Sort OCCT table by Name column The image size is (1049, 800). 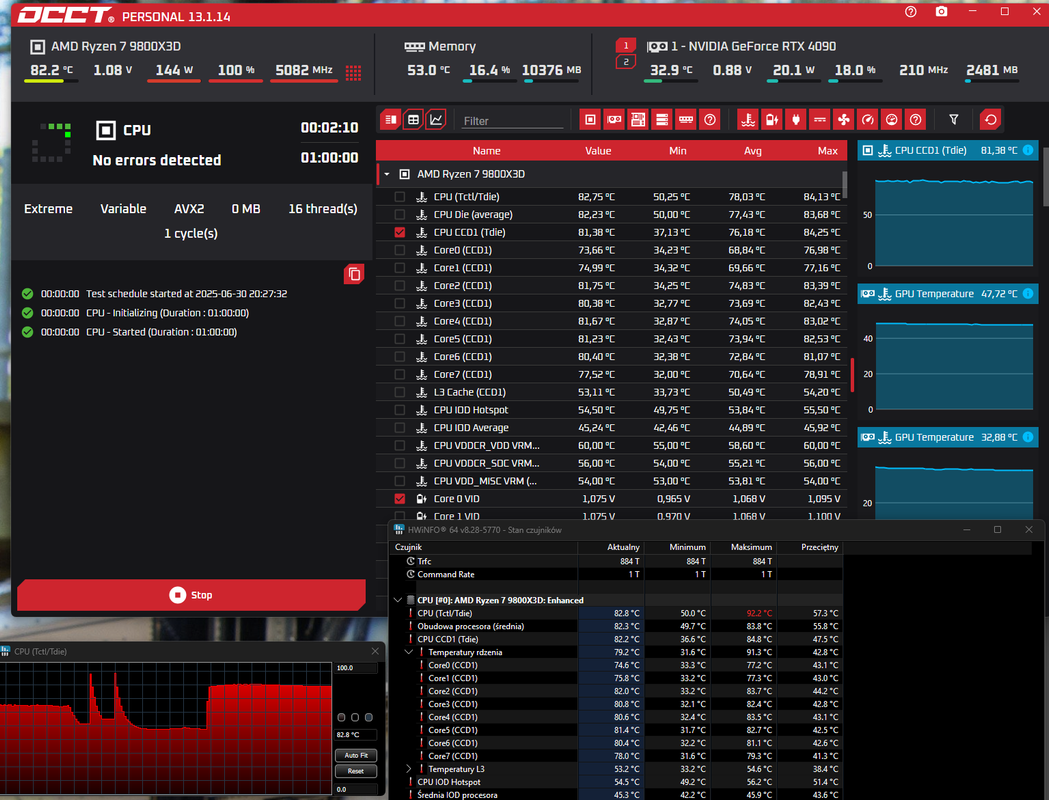click(486, 151)
